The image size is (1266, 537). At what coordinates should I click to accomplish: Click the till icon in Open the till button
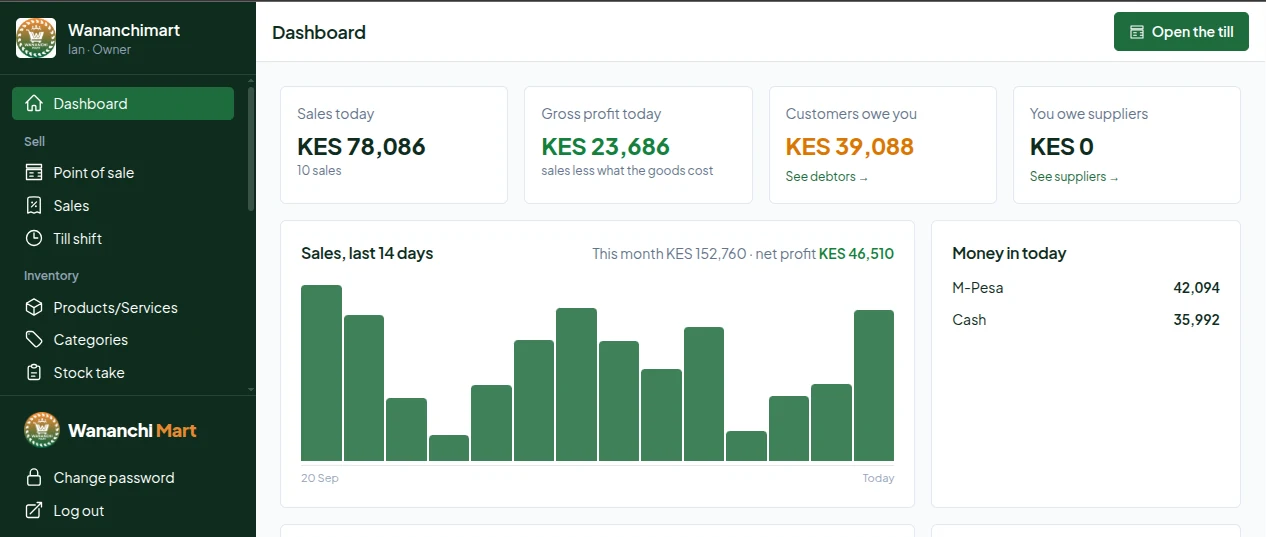1137,32
